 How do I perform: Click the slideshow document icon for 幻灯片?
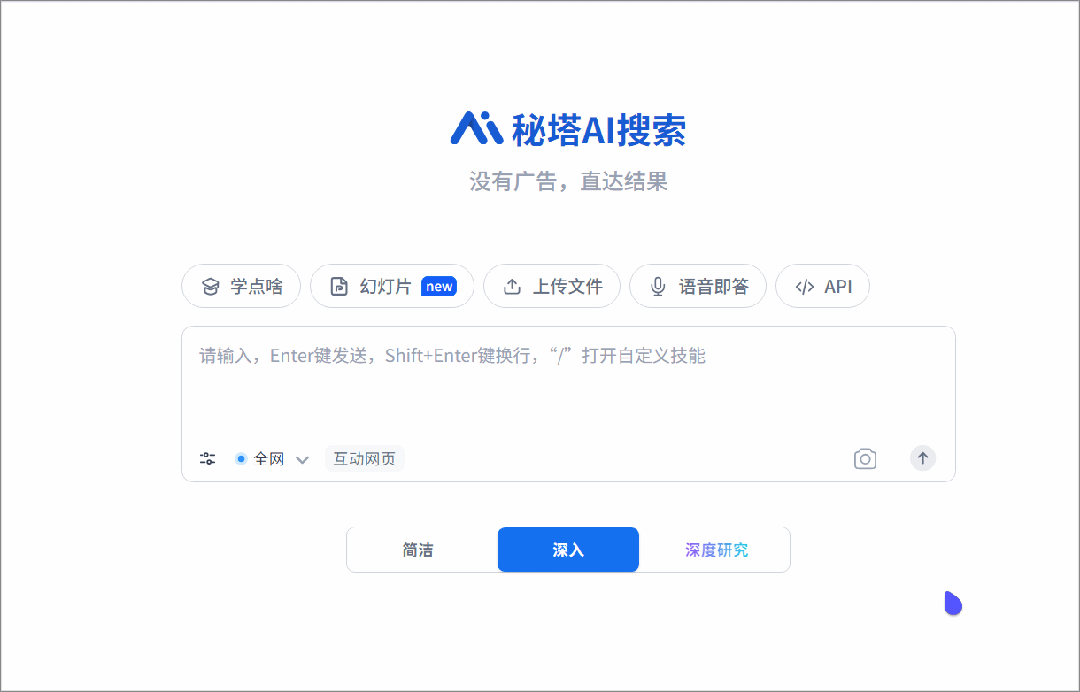pos(339,286)
